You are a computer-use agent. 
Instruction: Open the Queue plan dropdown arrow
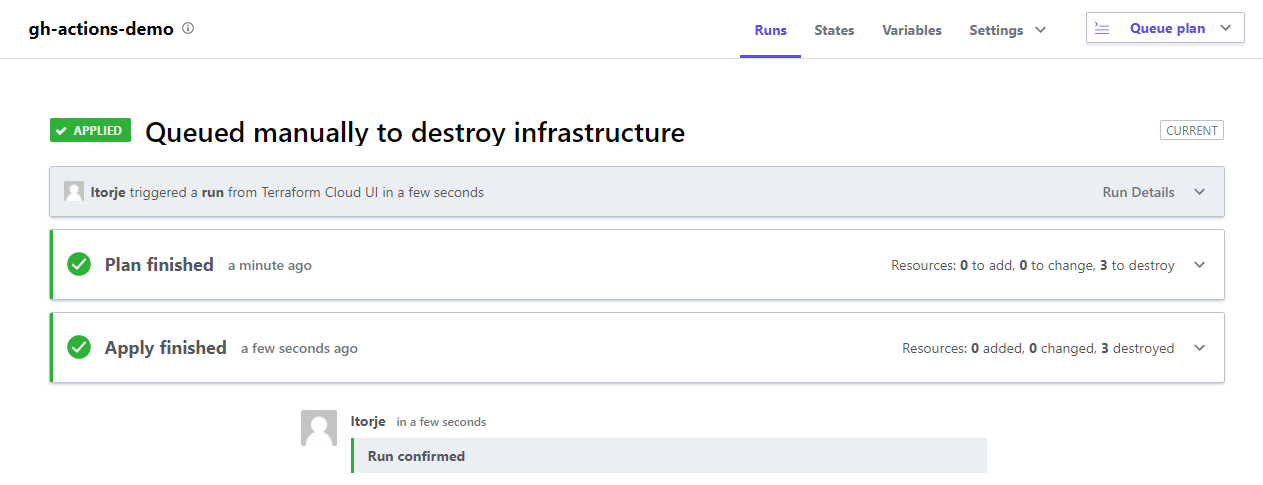pyautogui.click(x=1225, y=29)
